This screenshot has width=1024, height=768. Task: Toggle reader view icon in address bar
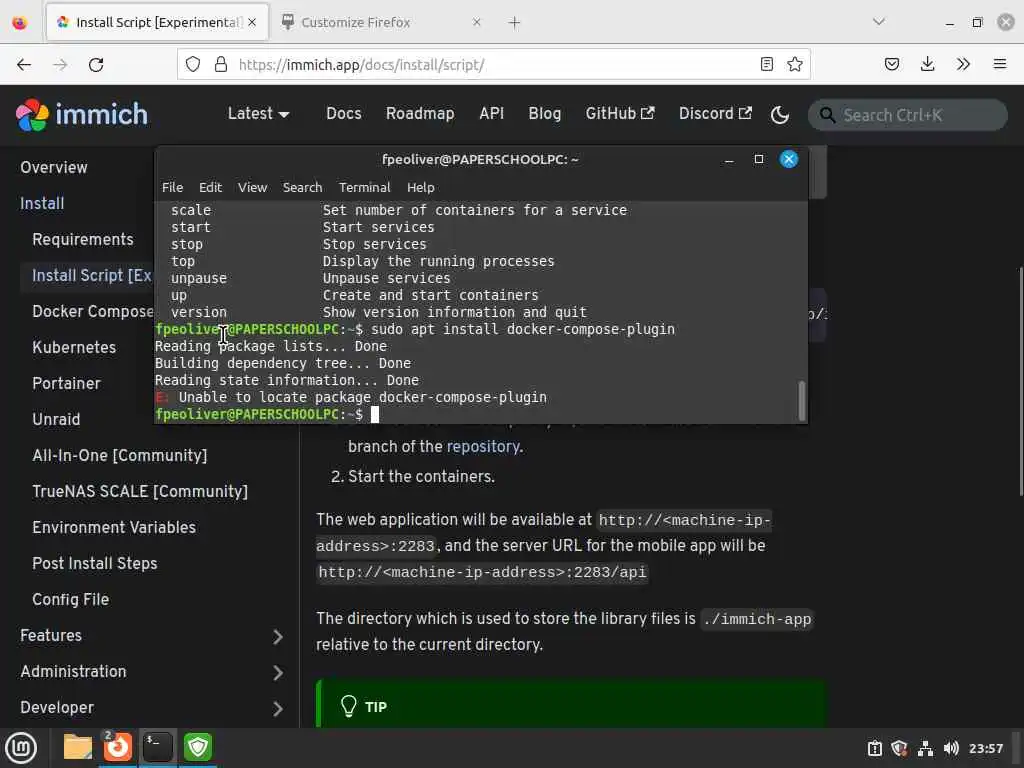point(767,64)
